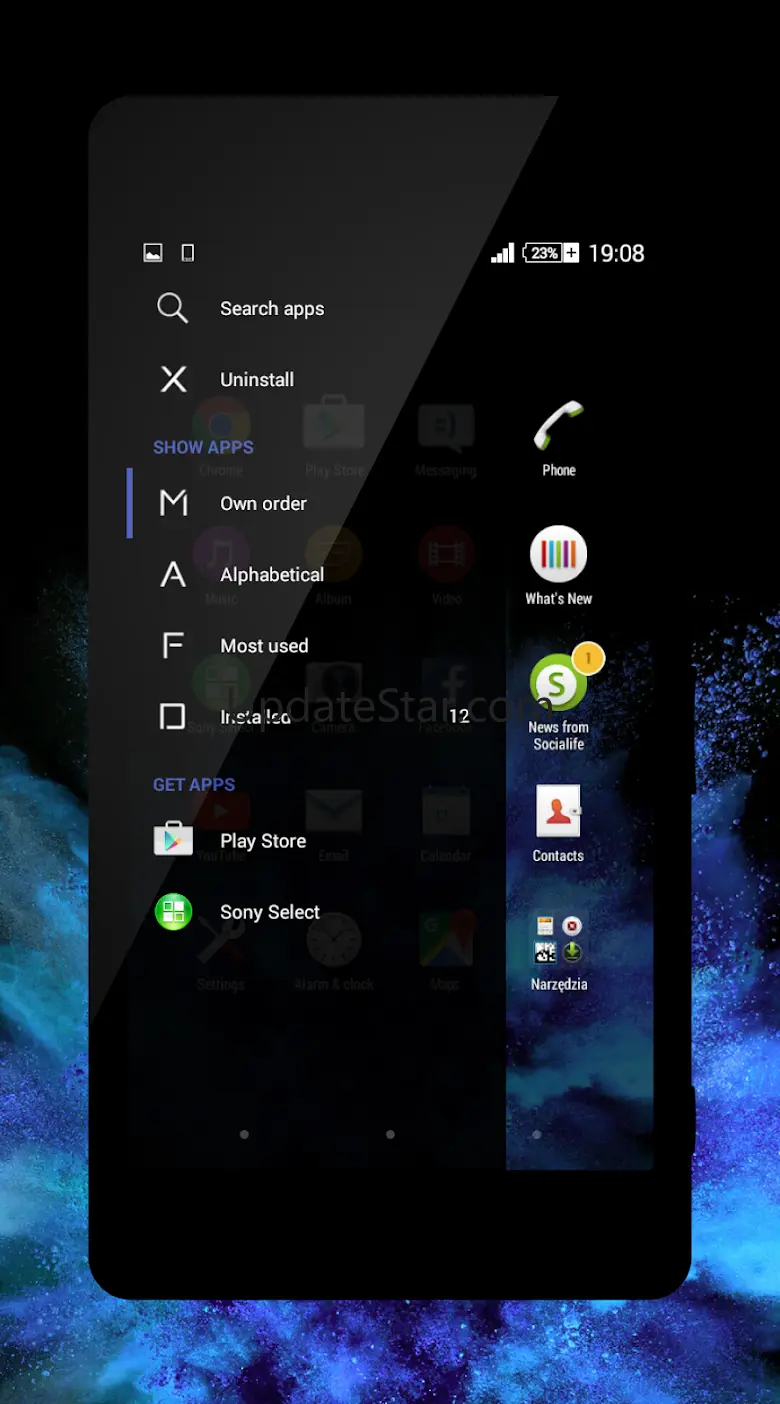Tap the SHOW APPS section header
780x1404 pixels.
[x=203, y=447]
